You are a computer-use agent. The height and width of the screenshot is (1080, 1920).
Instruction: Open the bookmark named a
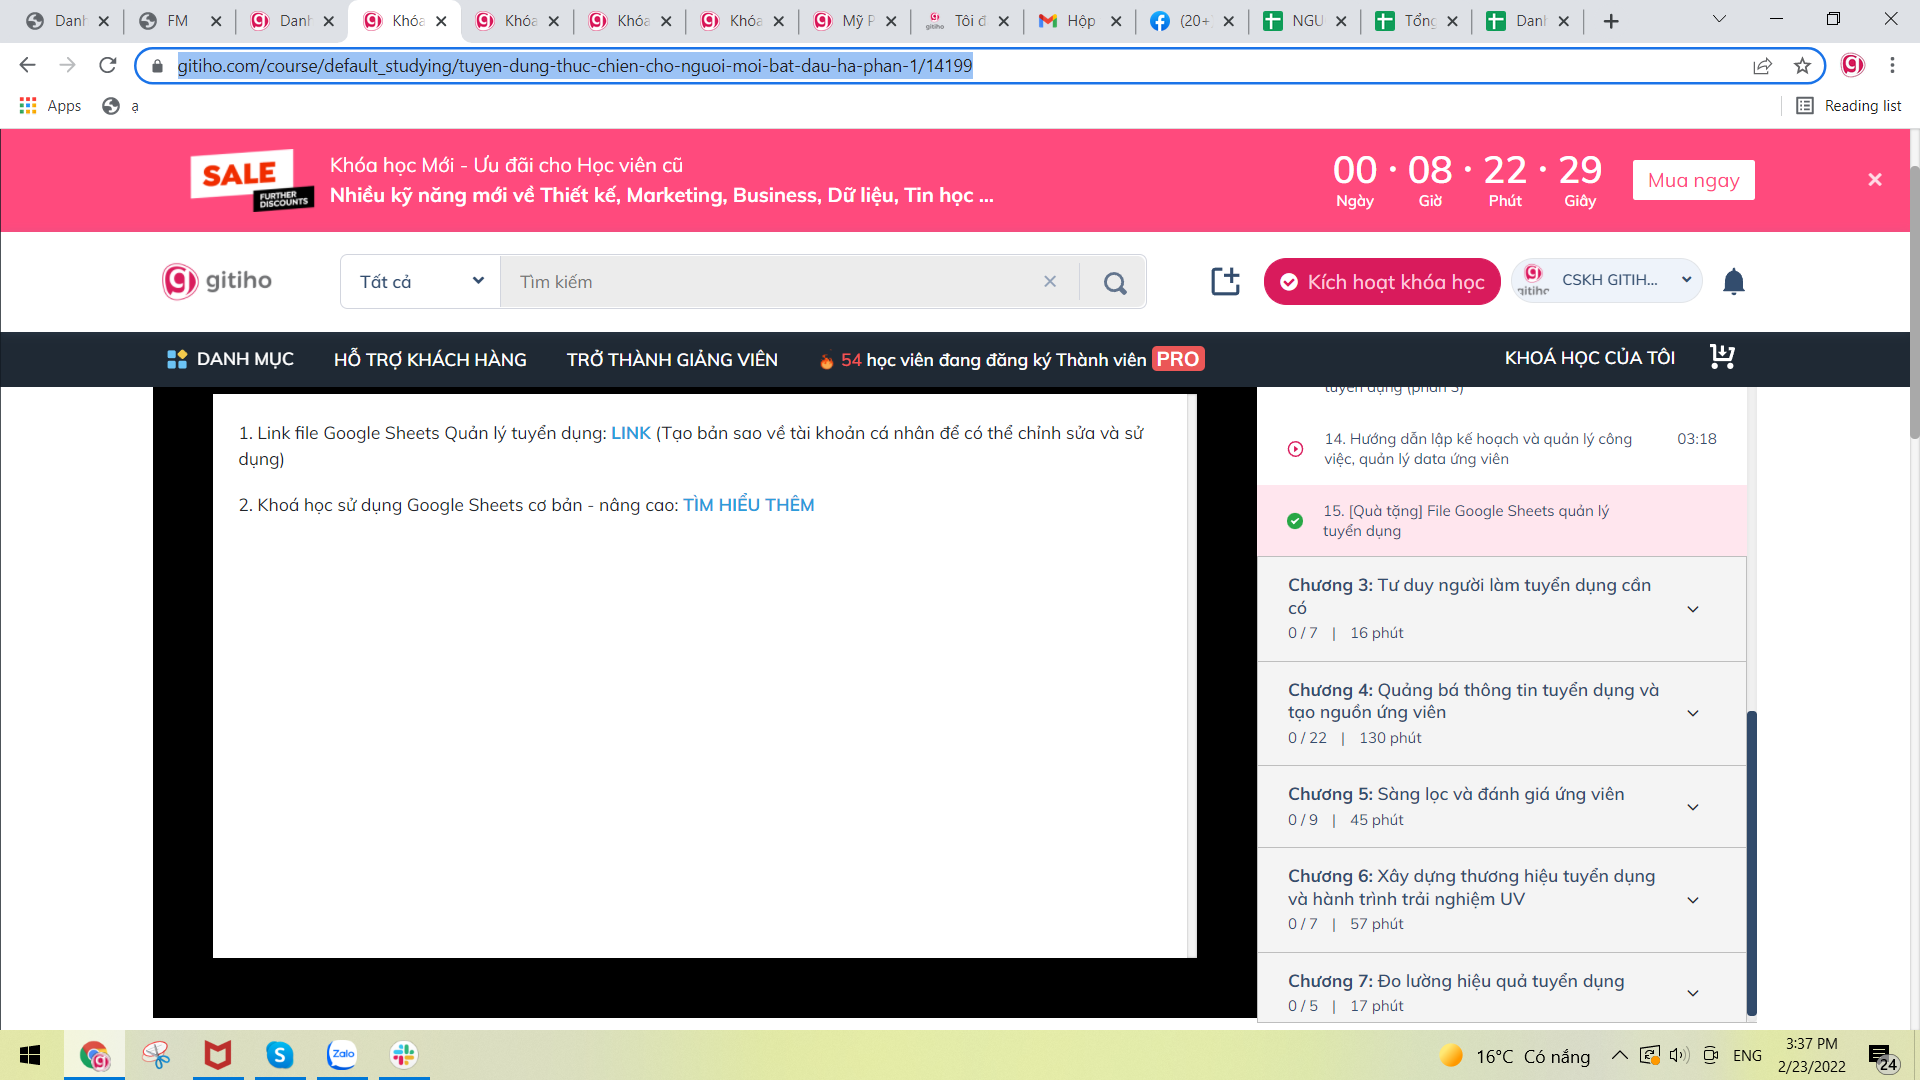tap(121, 106)
